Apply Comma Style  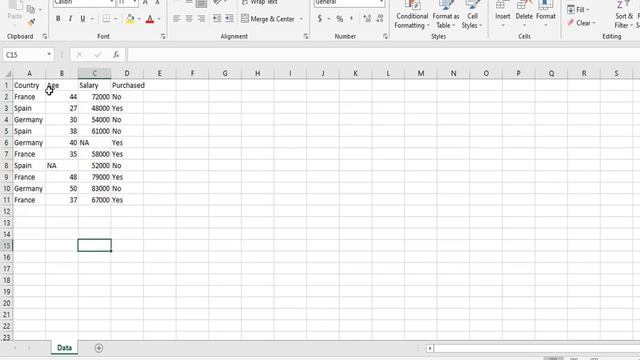[351, 19]
